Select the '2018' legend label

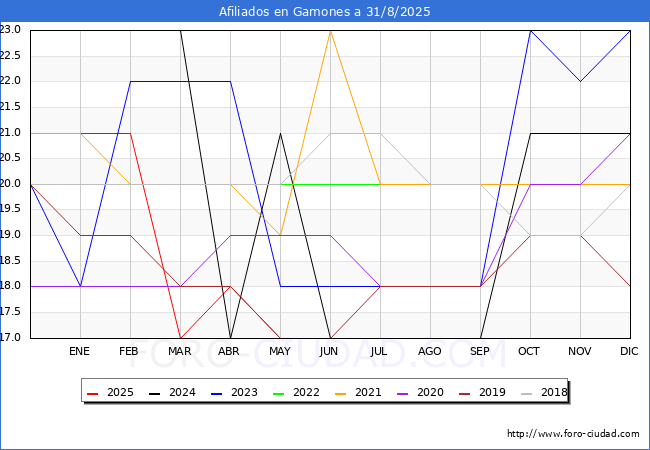click(554, 392)
